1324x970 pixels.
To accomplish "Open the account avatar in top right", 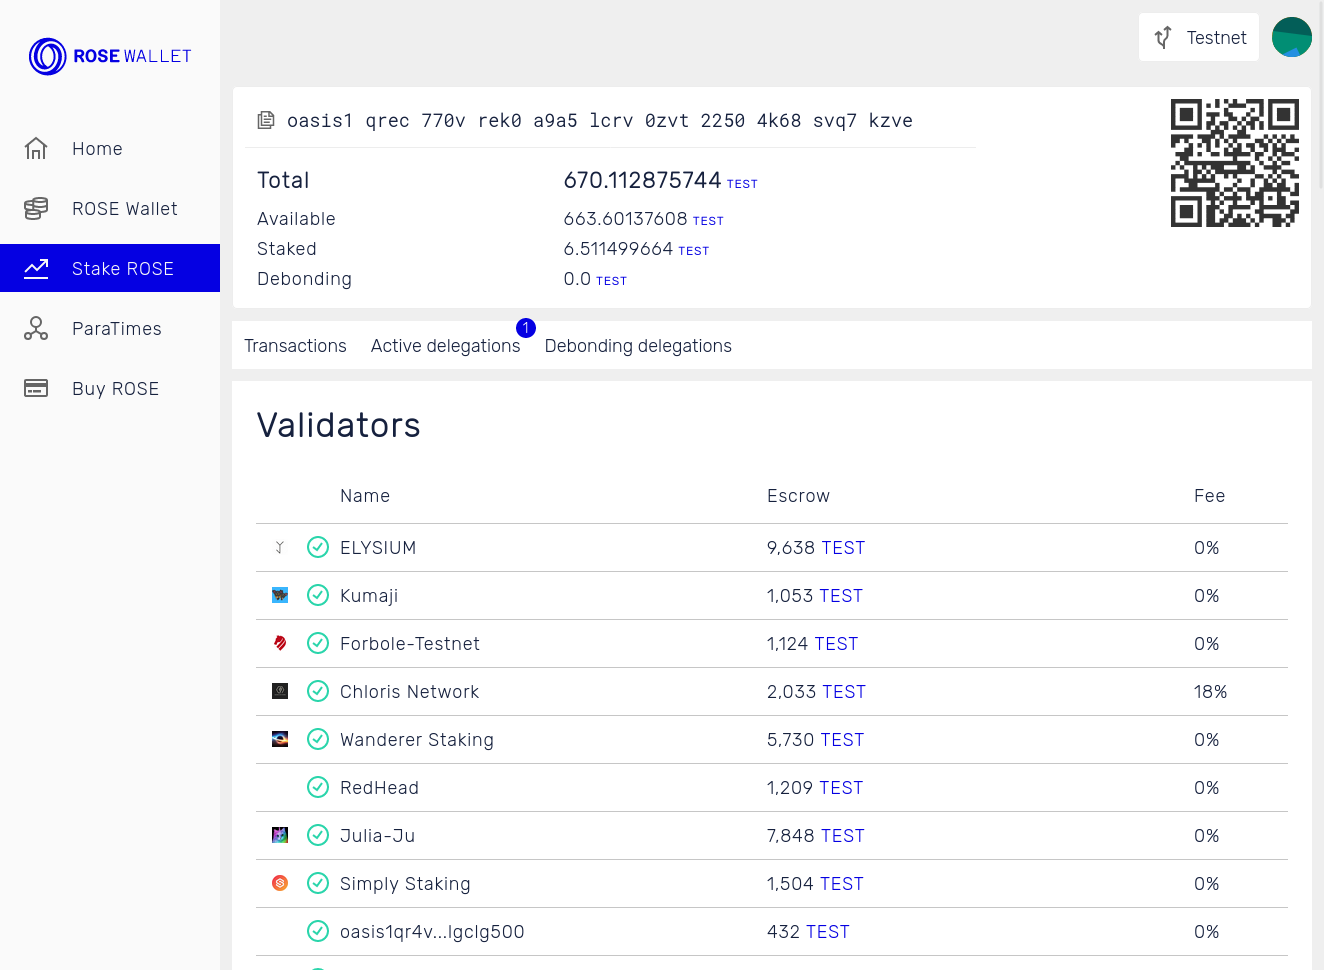I will (1291, 37).
